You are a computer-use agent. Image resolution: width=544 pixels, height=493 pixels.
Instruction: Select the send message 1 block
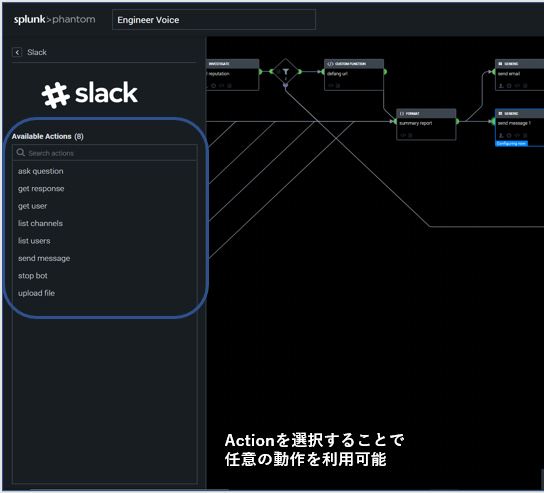pos(520,127)
